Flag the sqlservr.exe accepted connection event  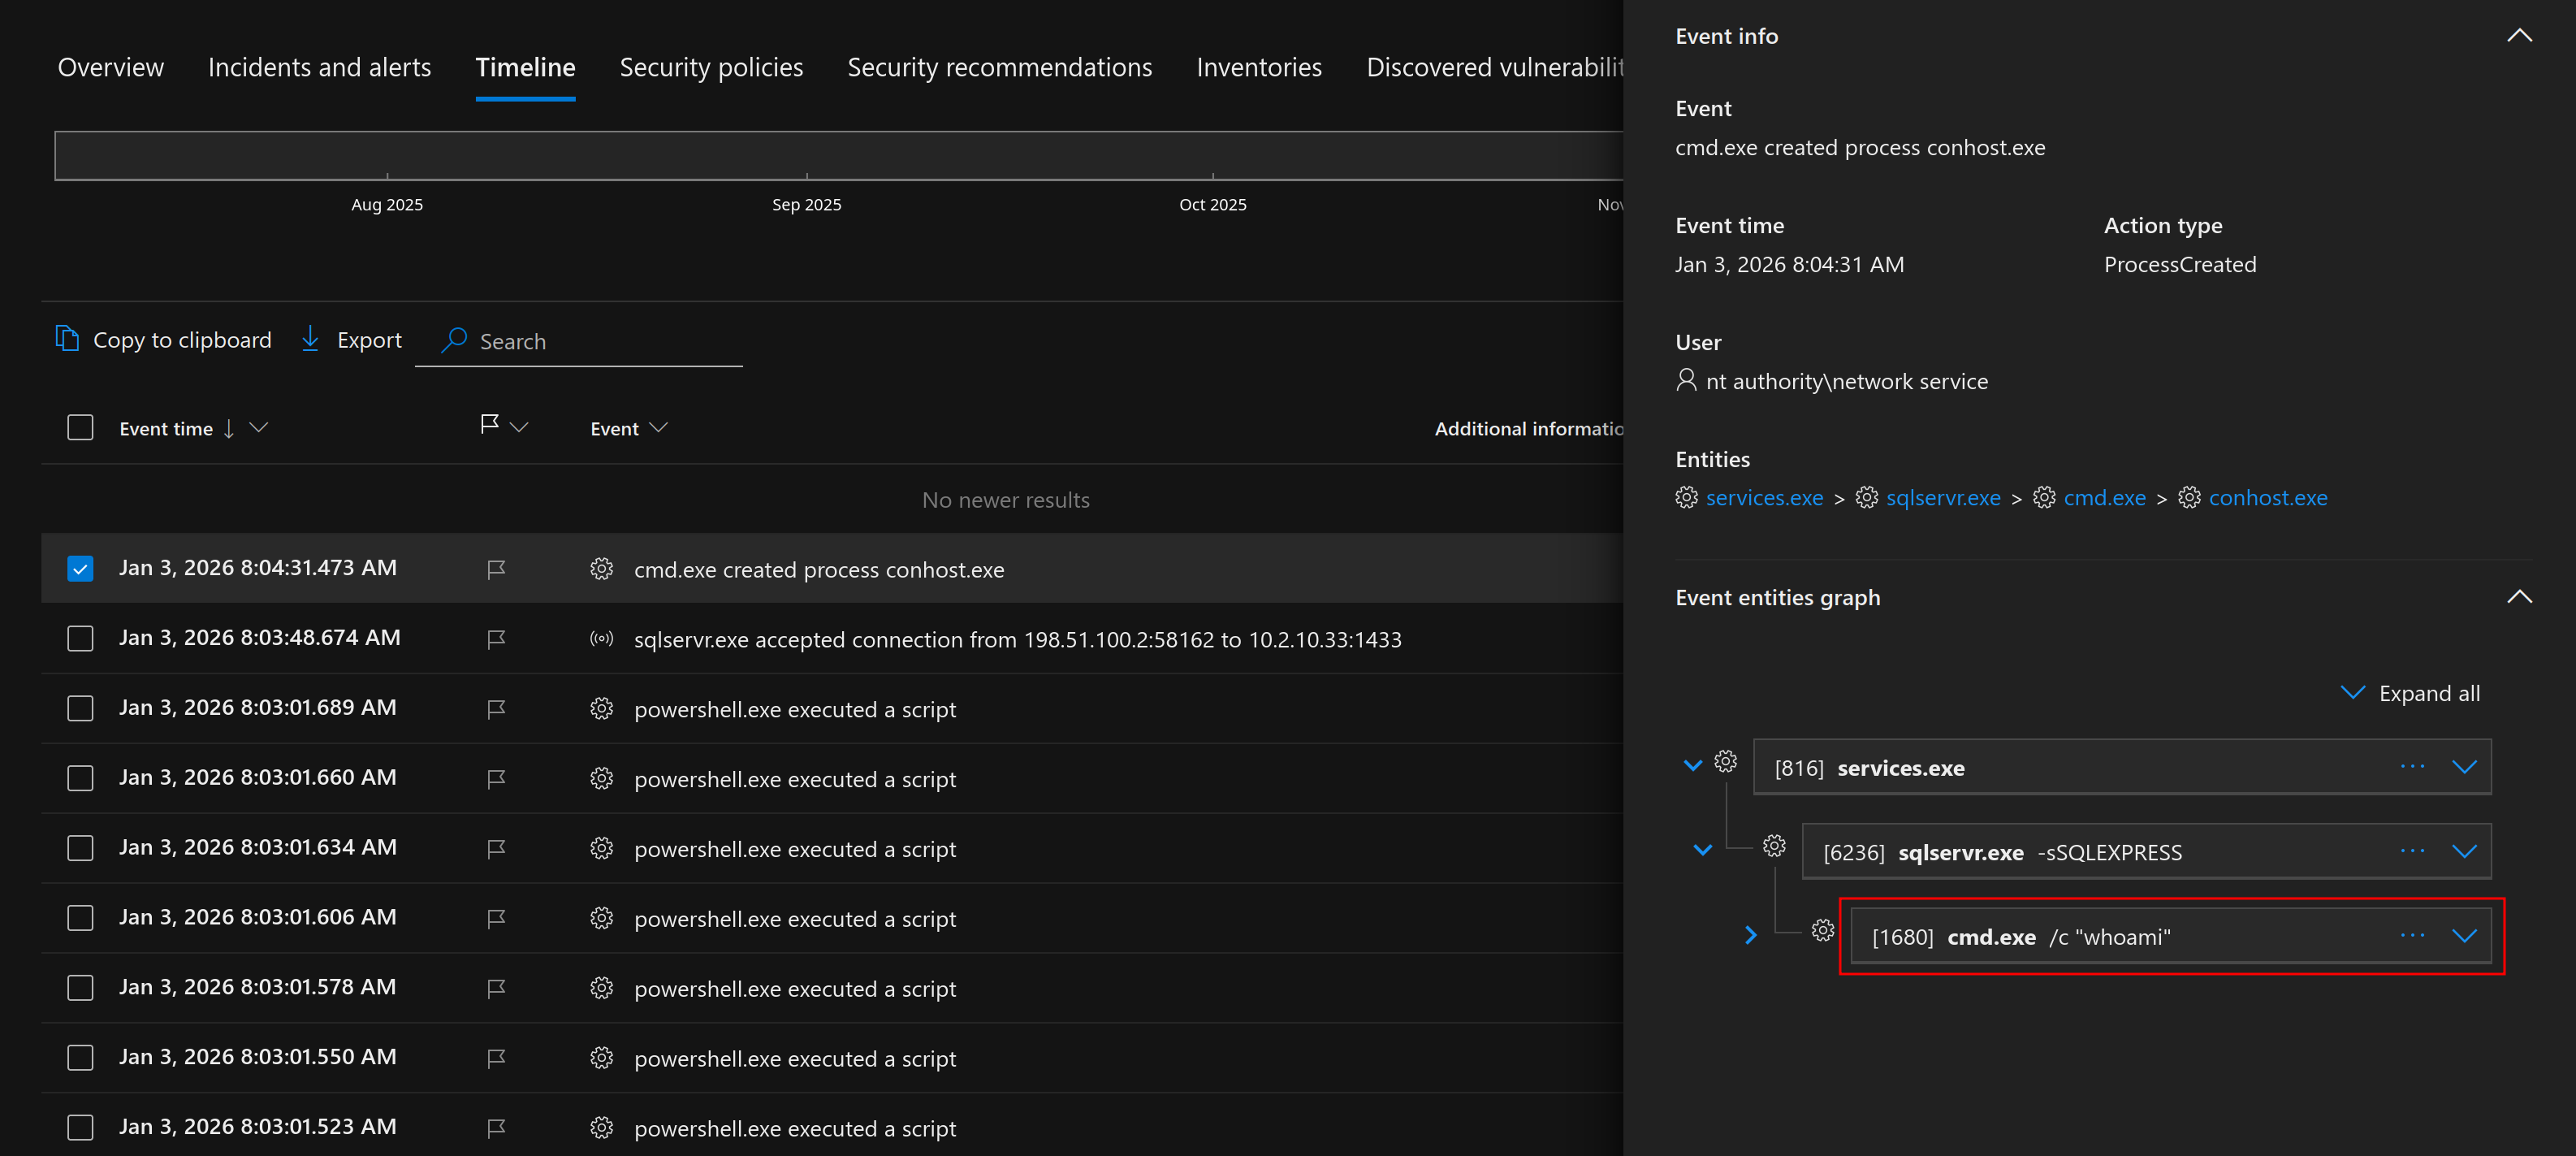(496, 639)
